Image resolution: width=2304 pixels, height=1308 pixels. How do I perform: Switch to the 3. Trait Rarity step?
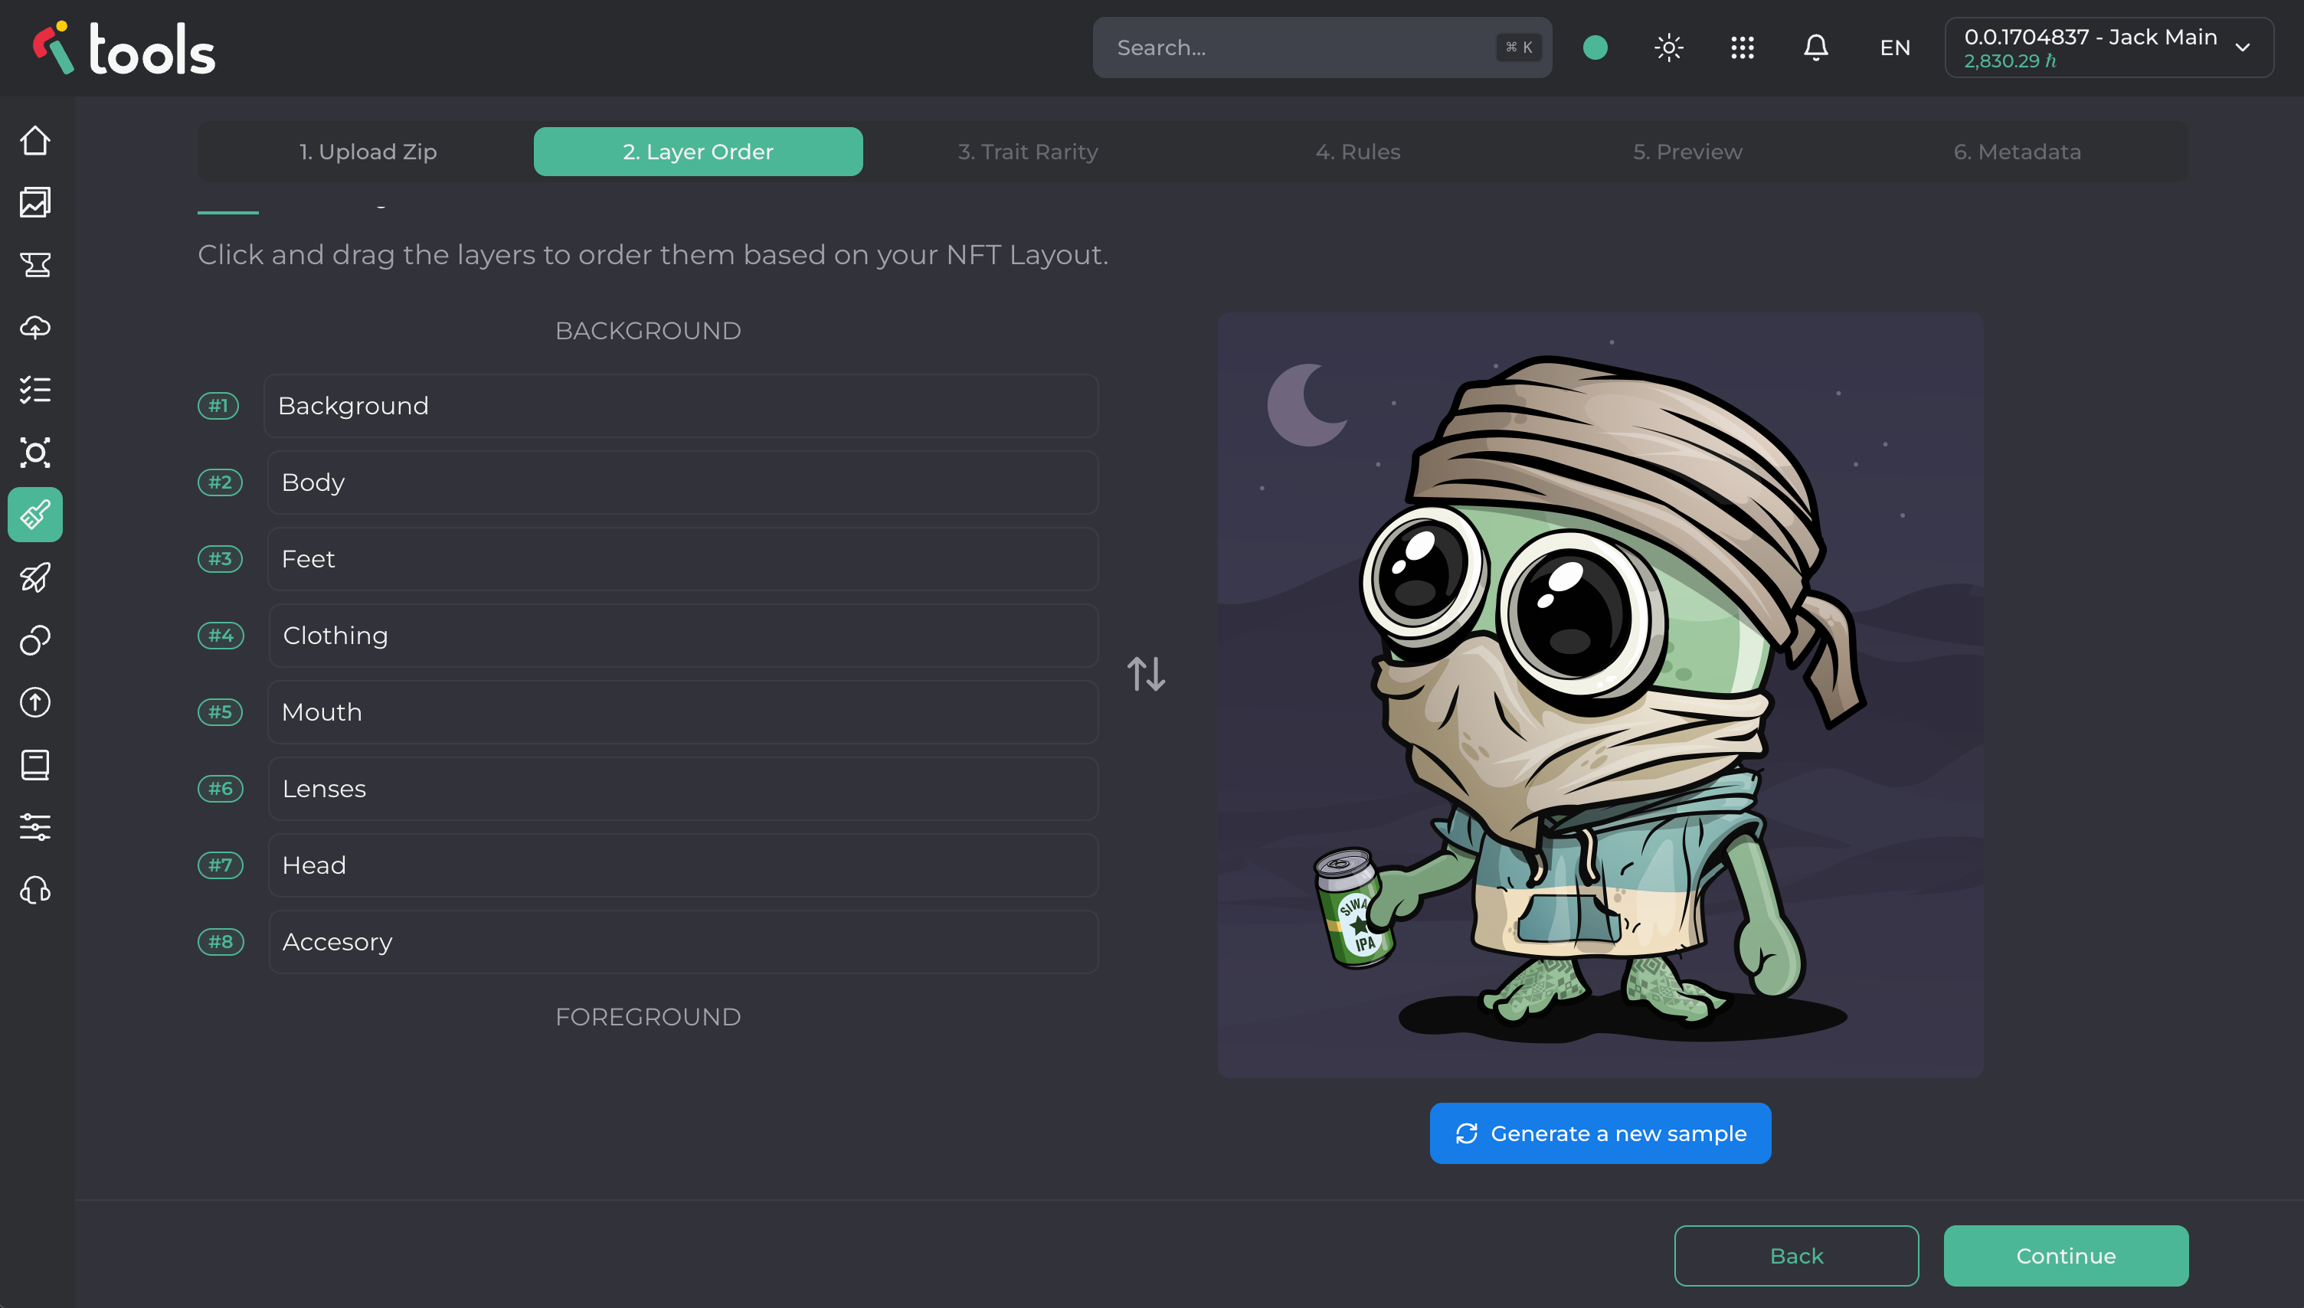coord(1027,152)
